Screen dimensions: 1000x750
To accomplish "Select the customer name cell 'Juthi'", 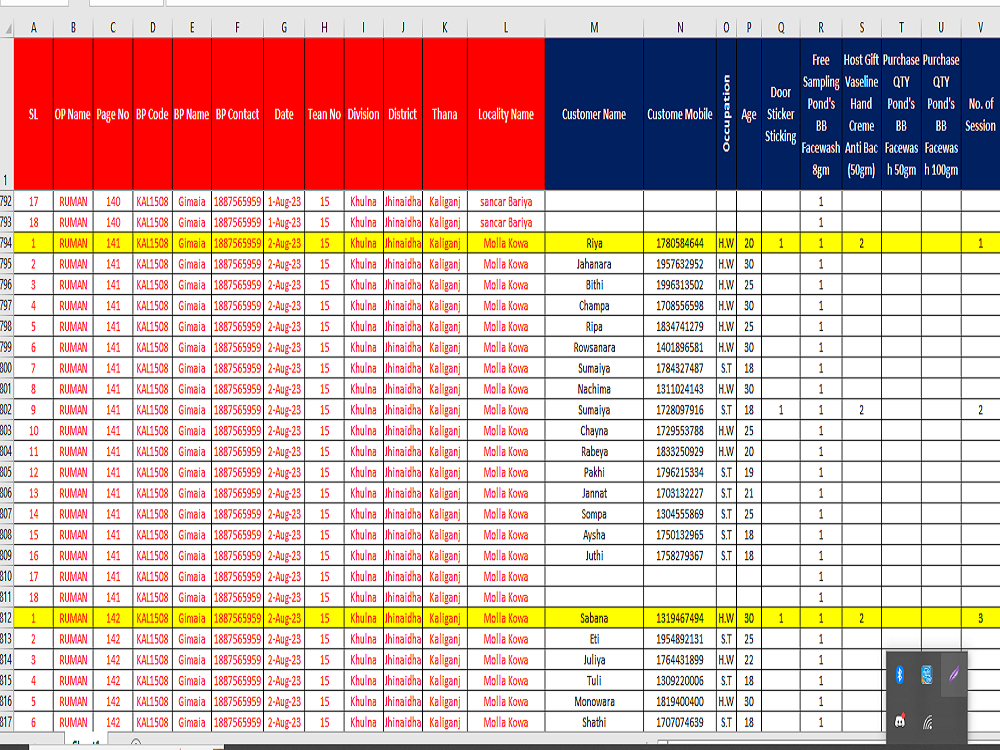I will tap(594, 555).
